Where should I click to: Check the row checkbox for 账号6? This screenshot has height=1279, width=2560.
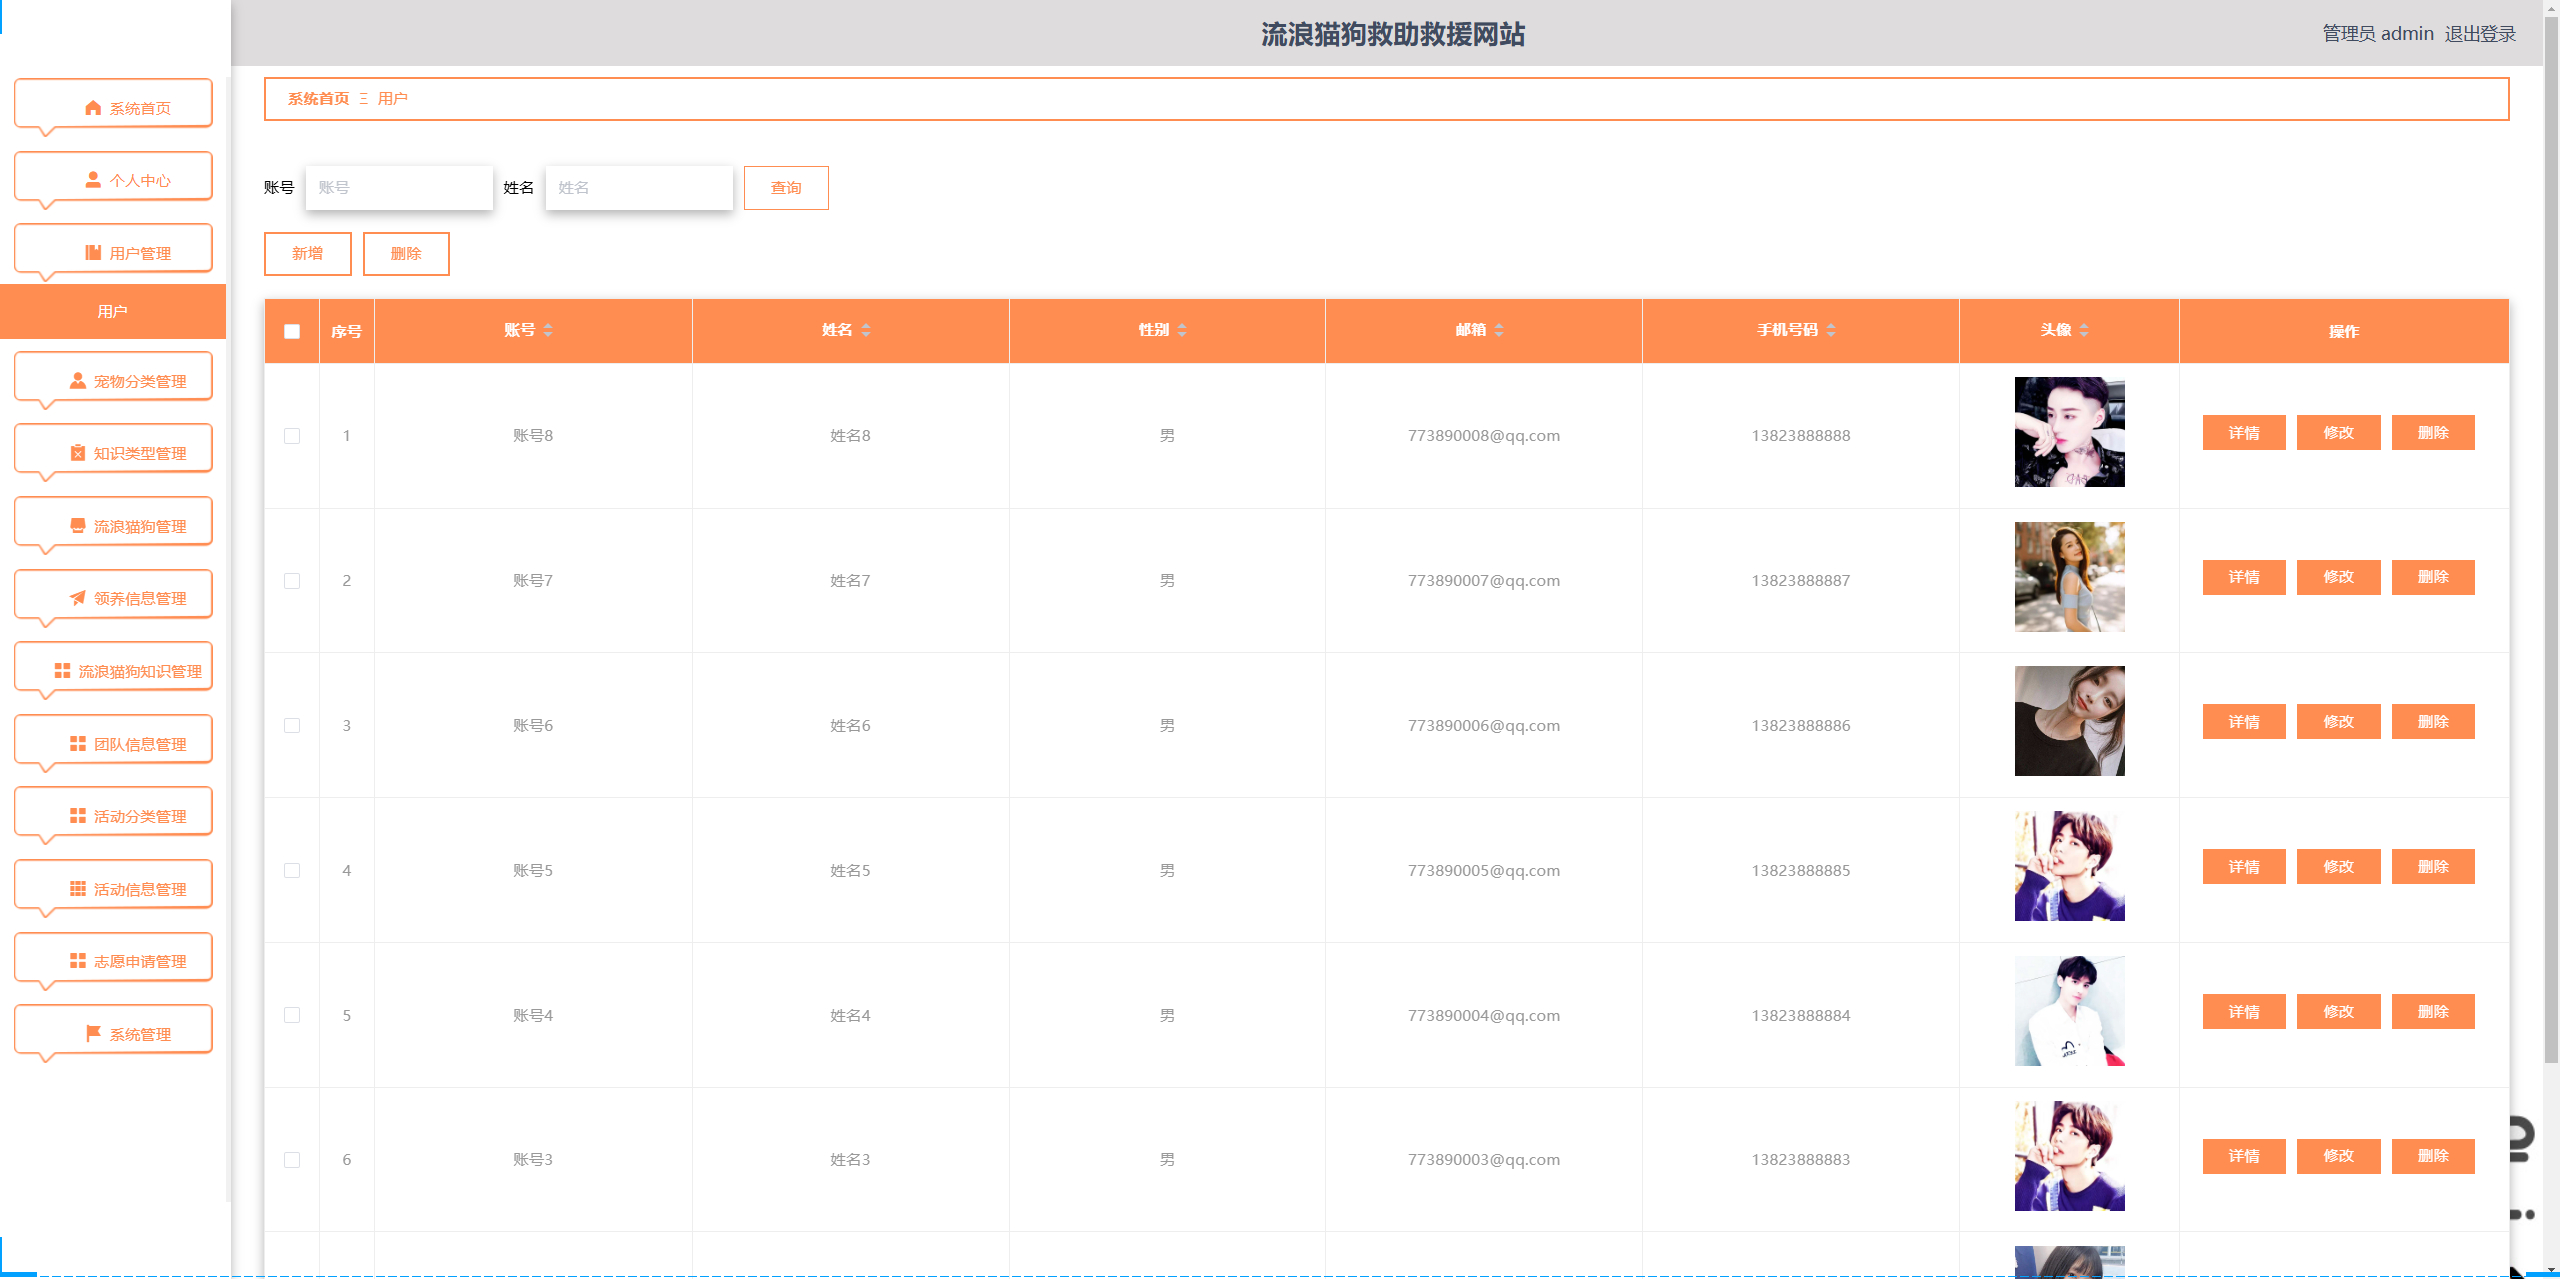point(292,725)
